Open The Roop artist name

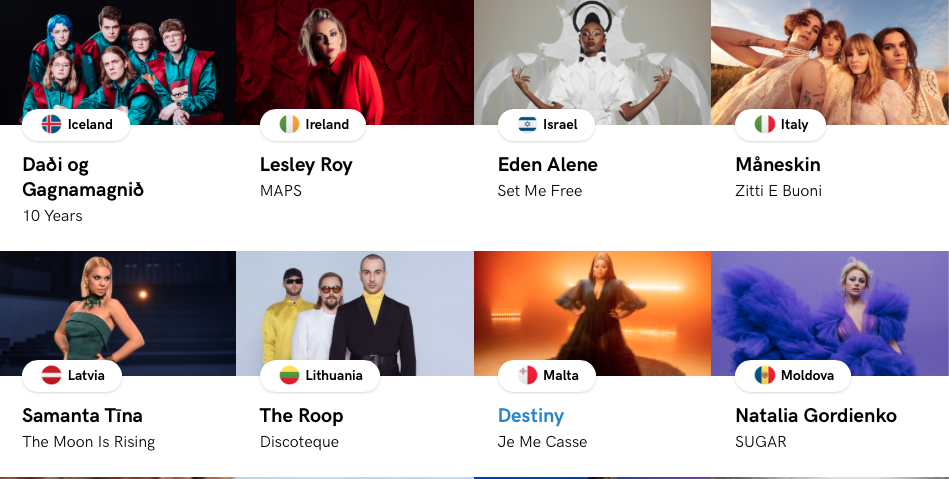(x=301, y=415)
